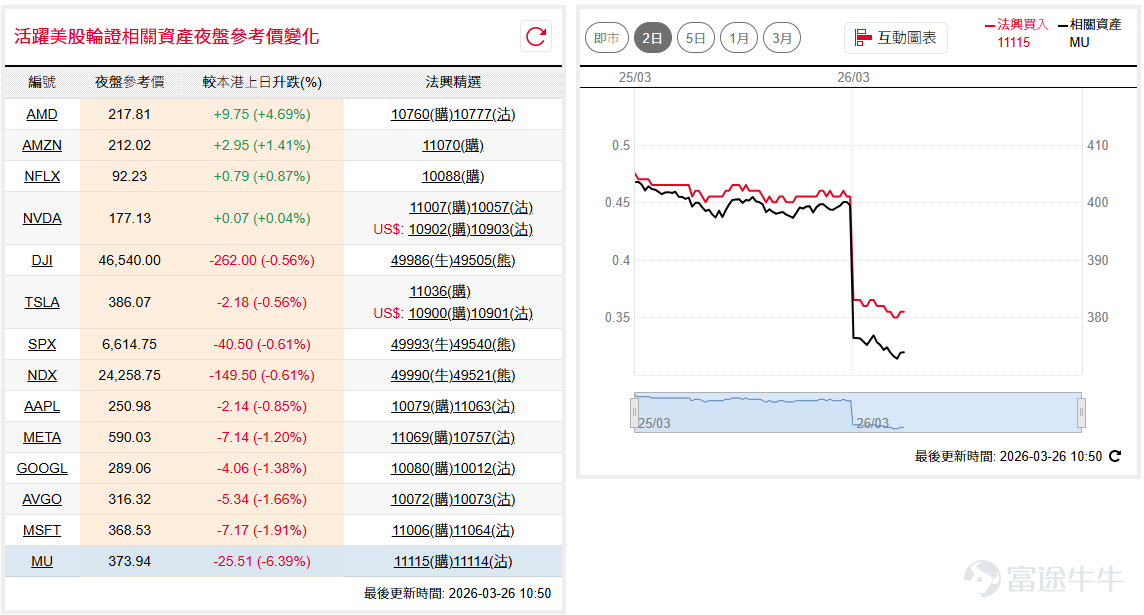This screenshot has height=615, width=1144.
Task: Open META warrant 11069(購)
Action: [x=422, y=437]
